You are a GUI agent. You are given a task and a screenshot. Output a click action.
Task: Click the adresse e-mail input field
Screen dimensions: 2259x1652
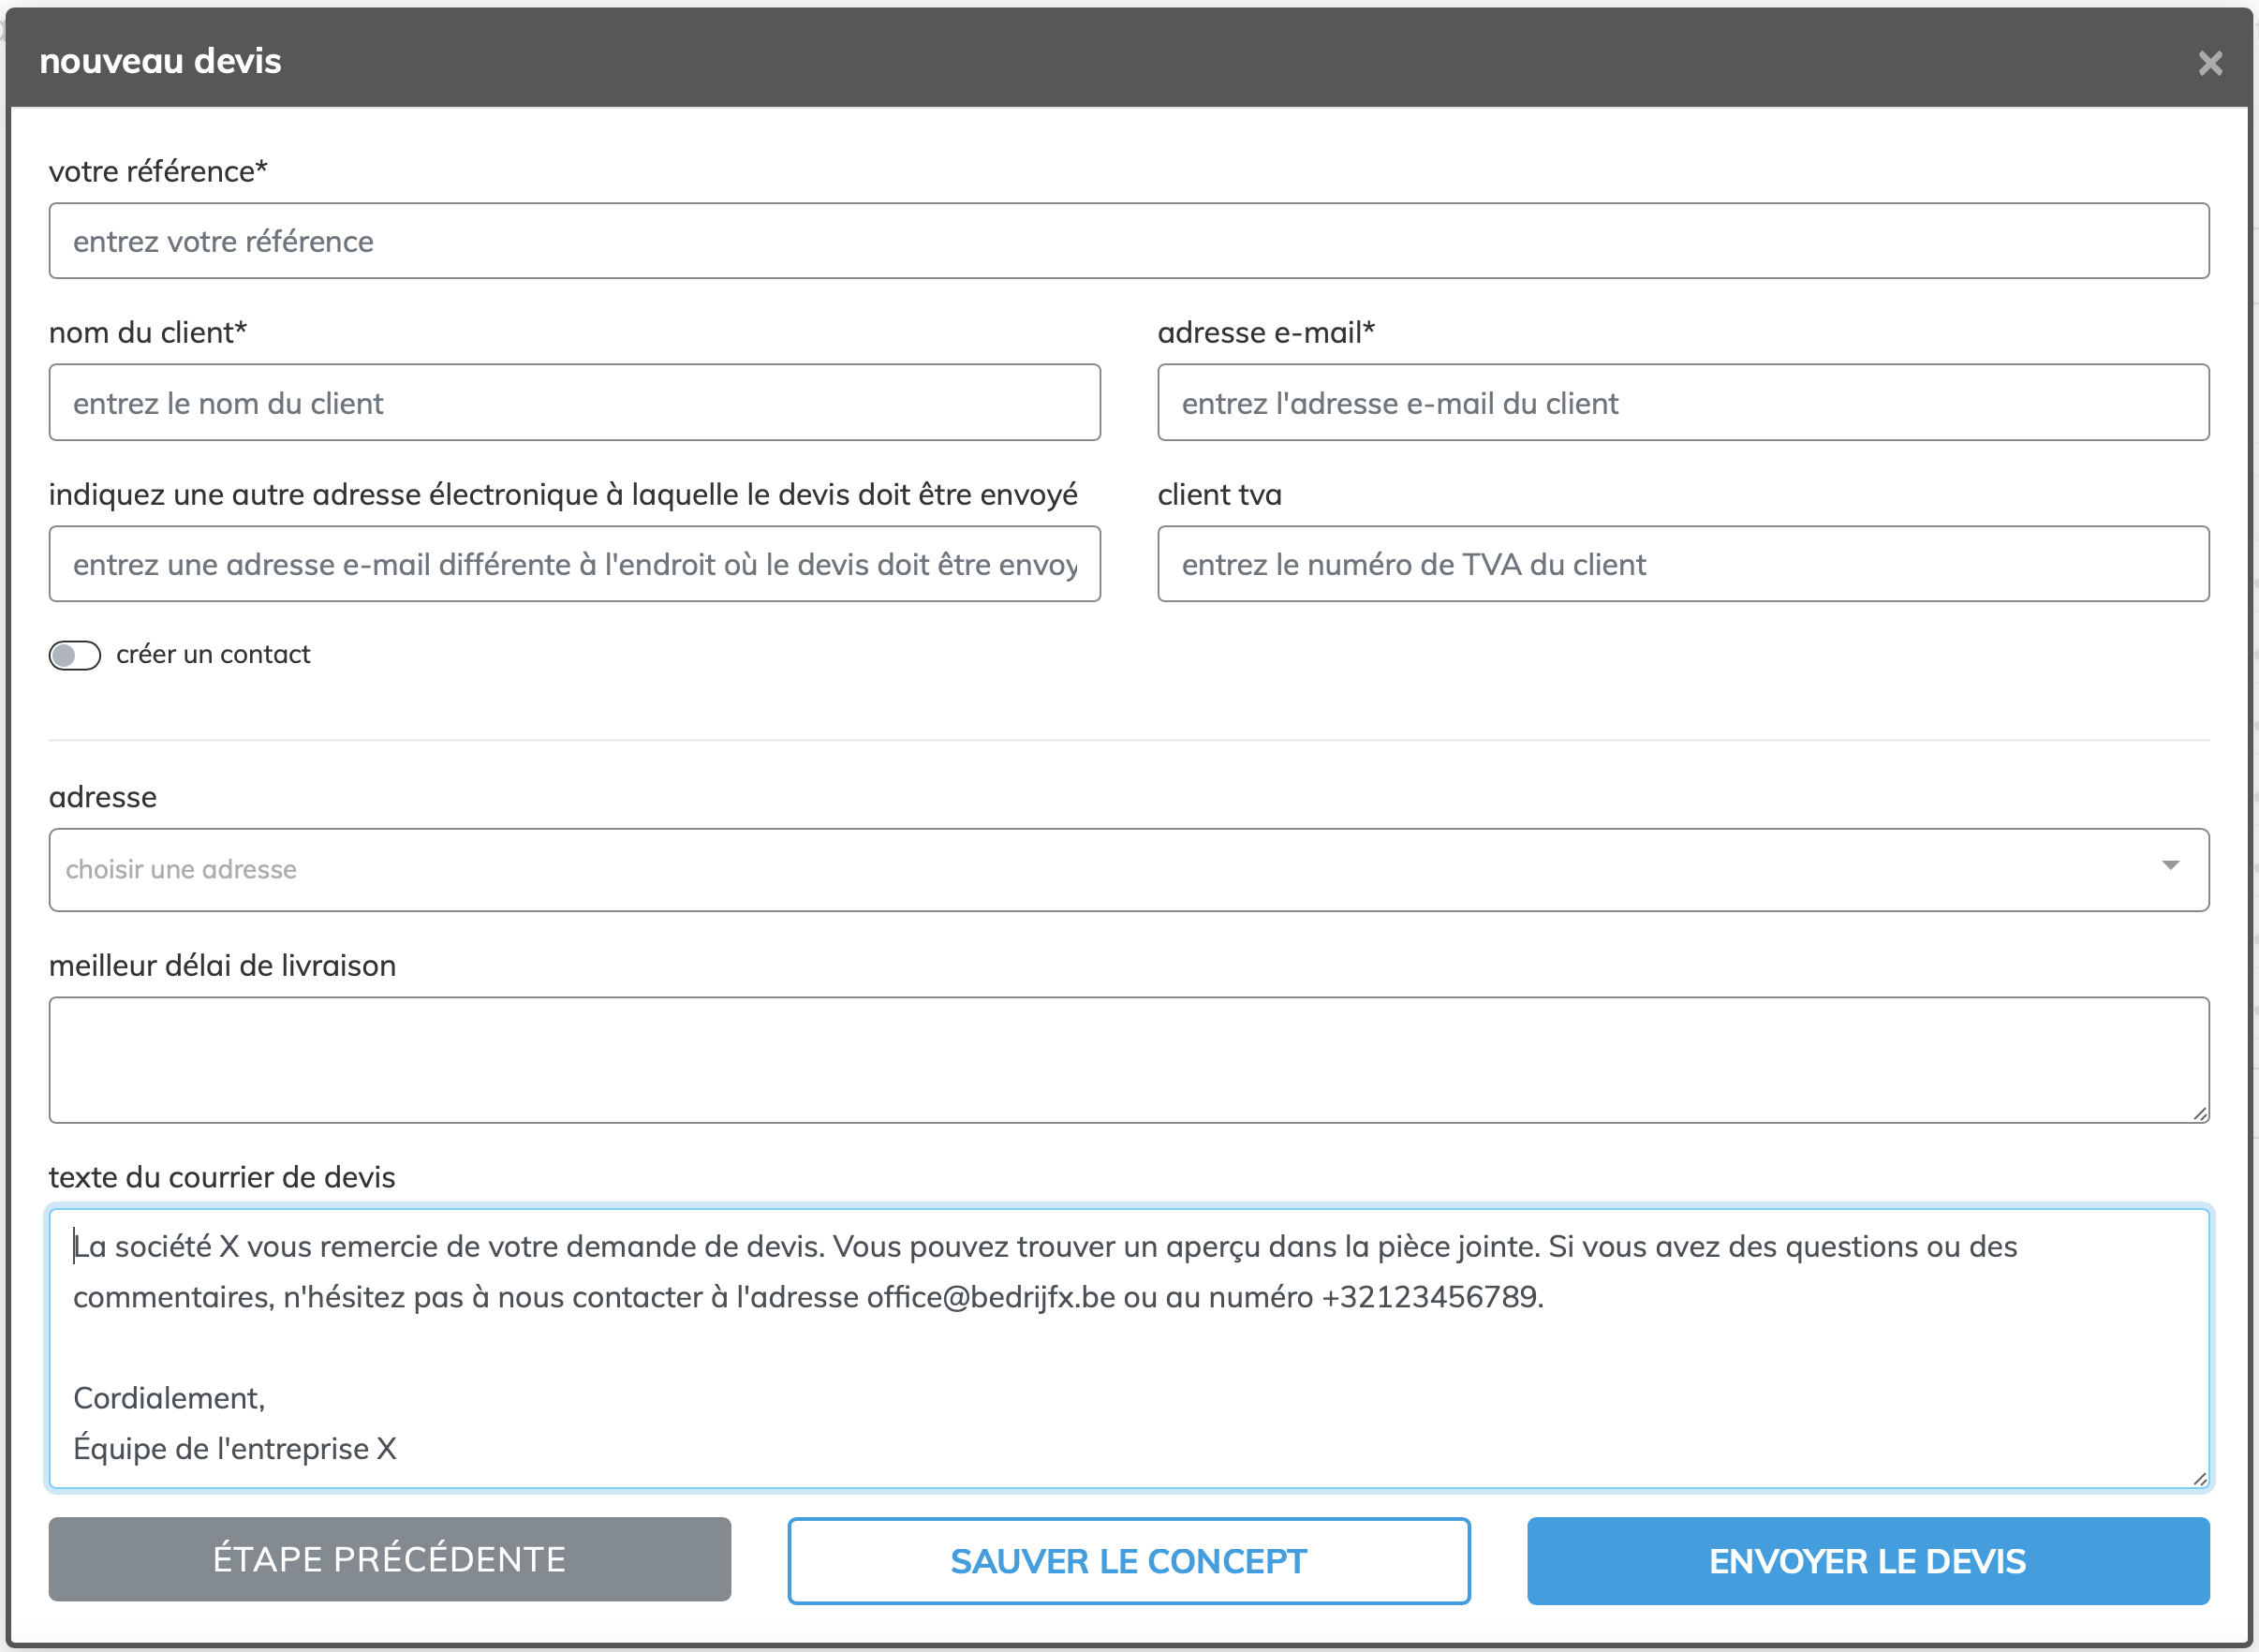[x=1683, y=402]
